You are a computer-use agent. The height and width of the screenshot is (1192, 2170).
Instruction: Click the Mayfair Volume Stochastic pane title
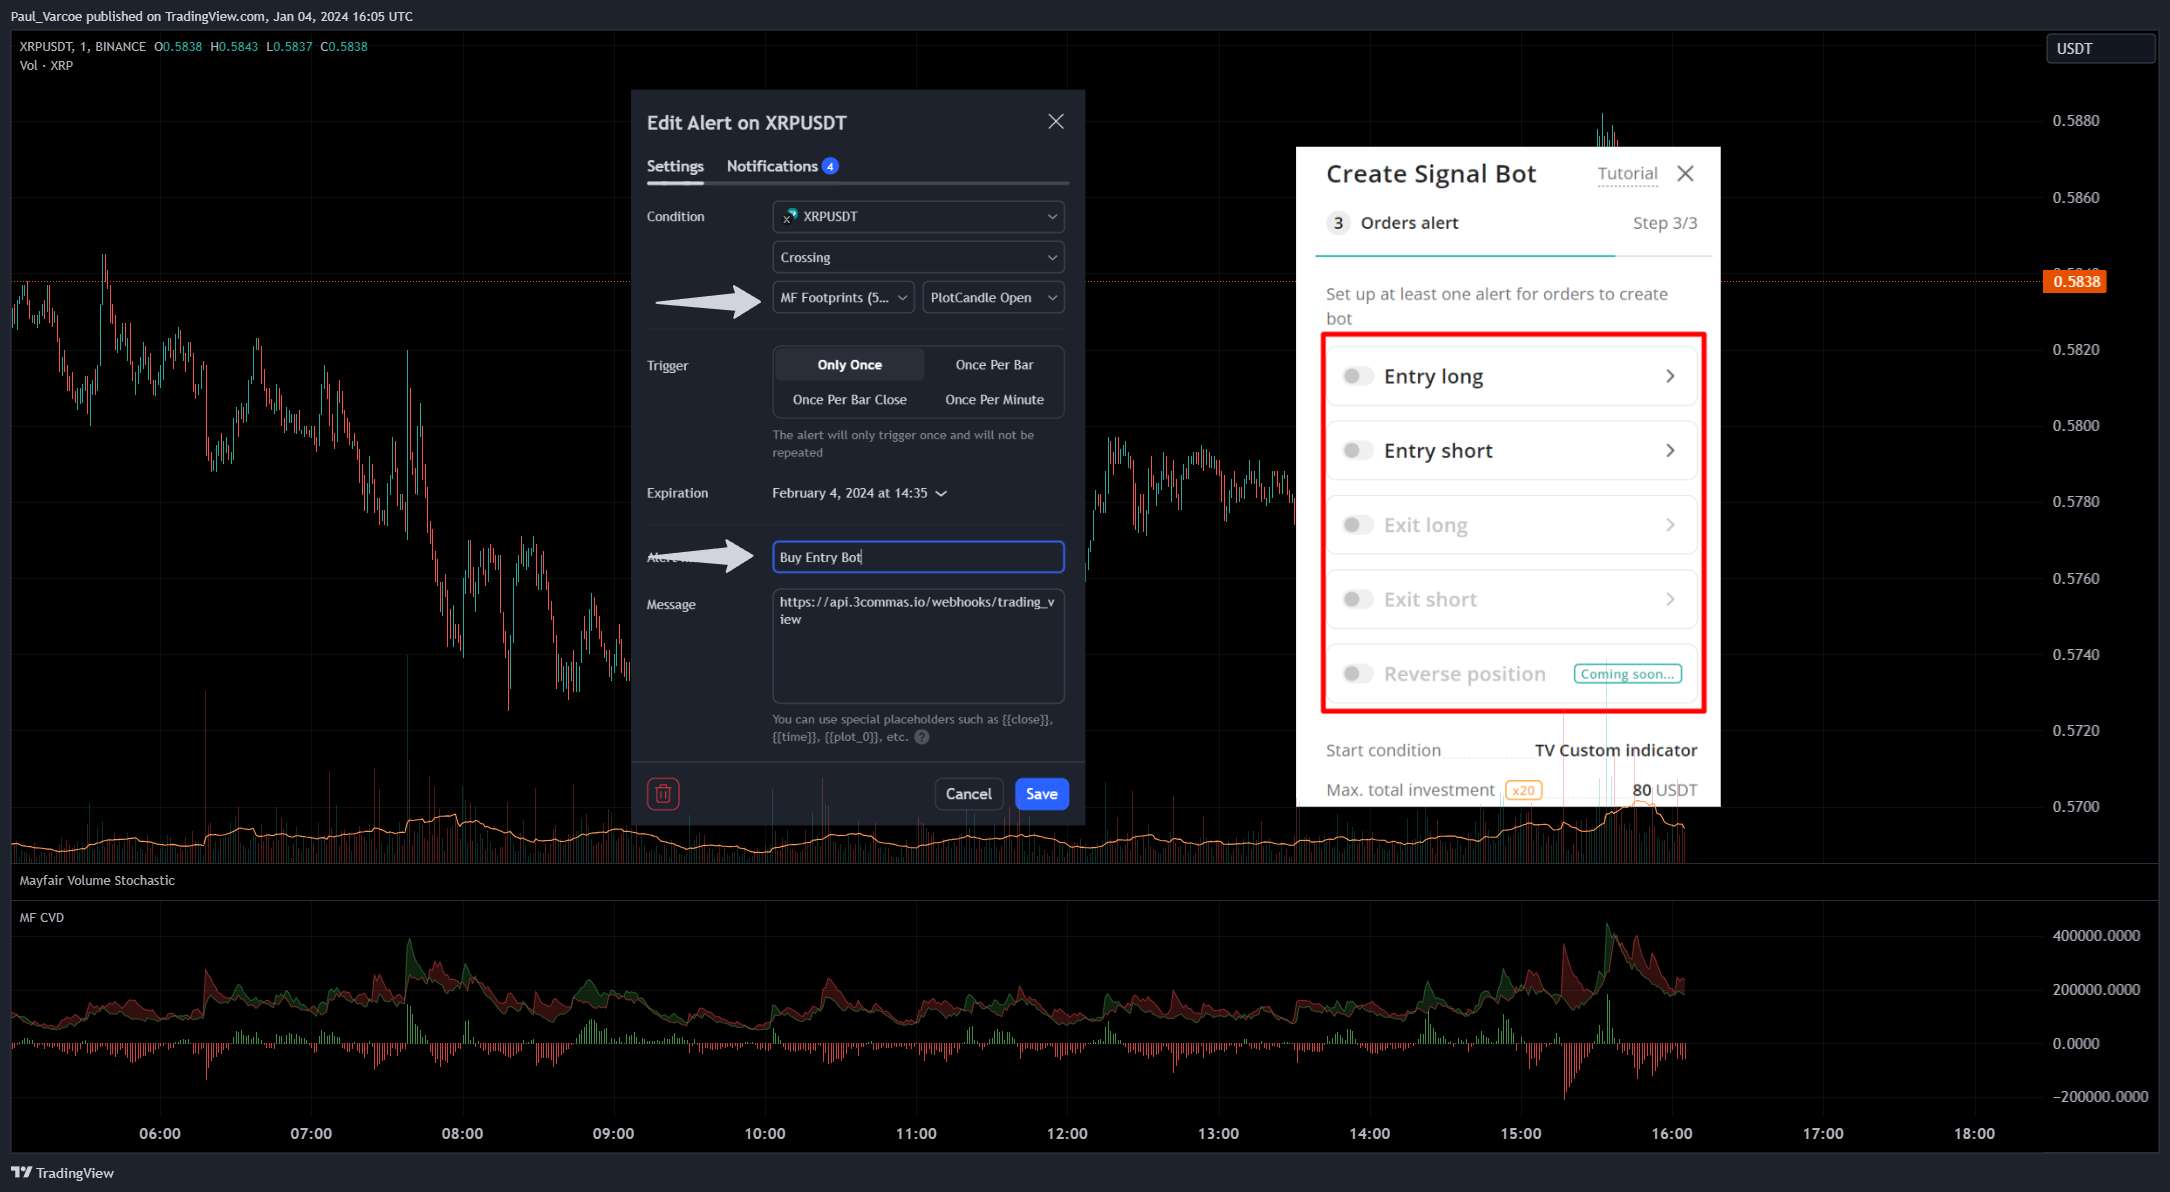97,881
